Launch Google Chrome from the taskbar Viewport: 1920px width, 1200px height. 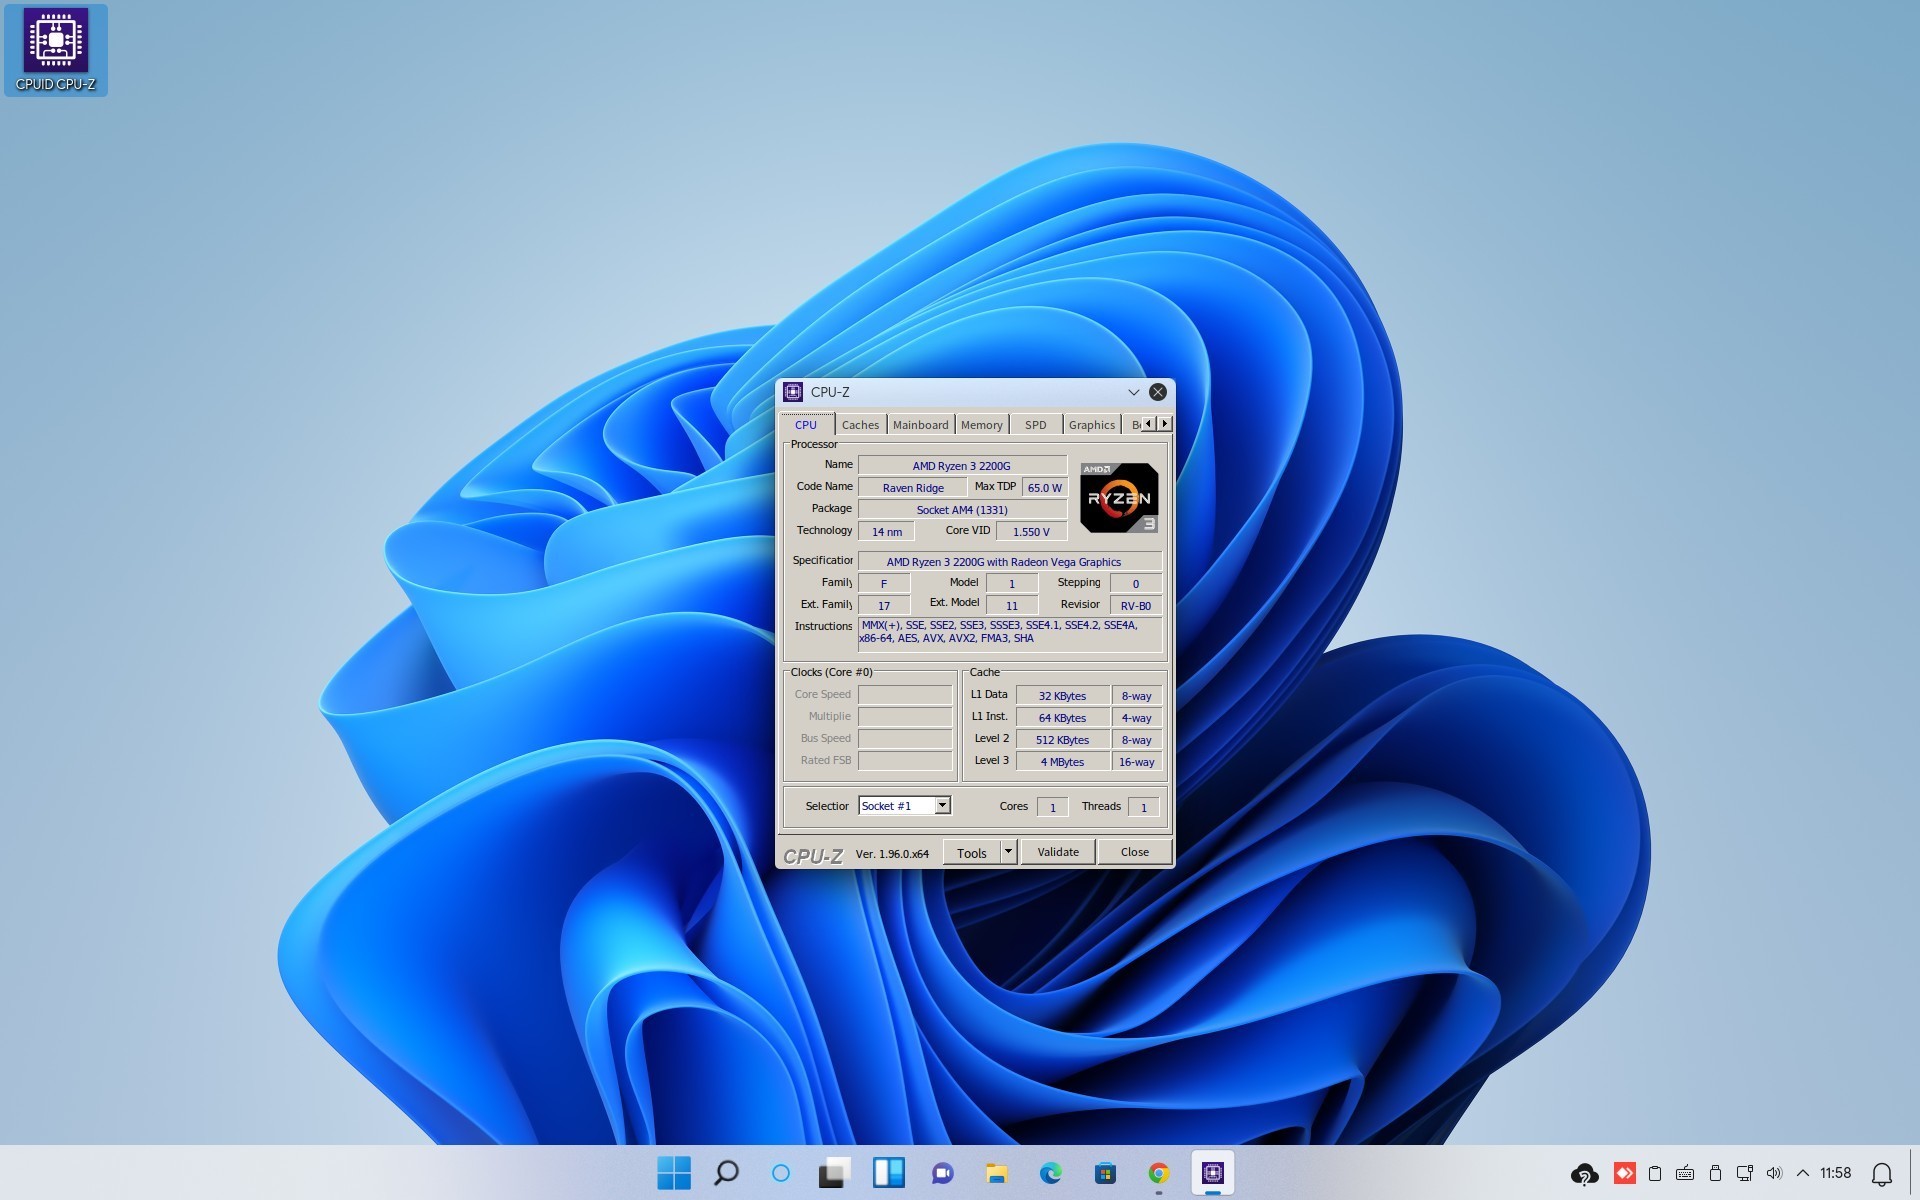1158,1173
